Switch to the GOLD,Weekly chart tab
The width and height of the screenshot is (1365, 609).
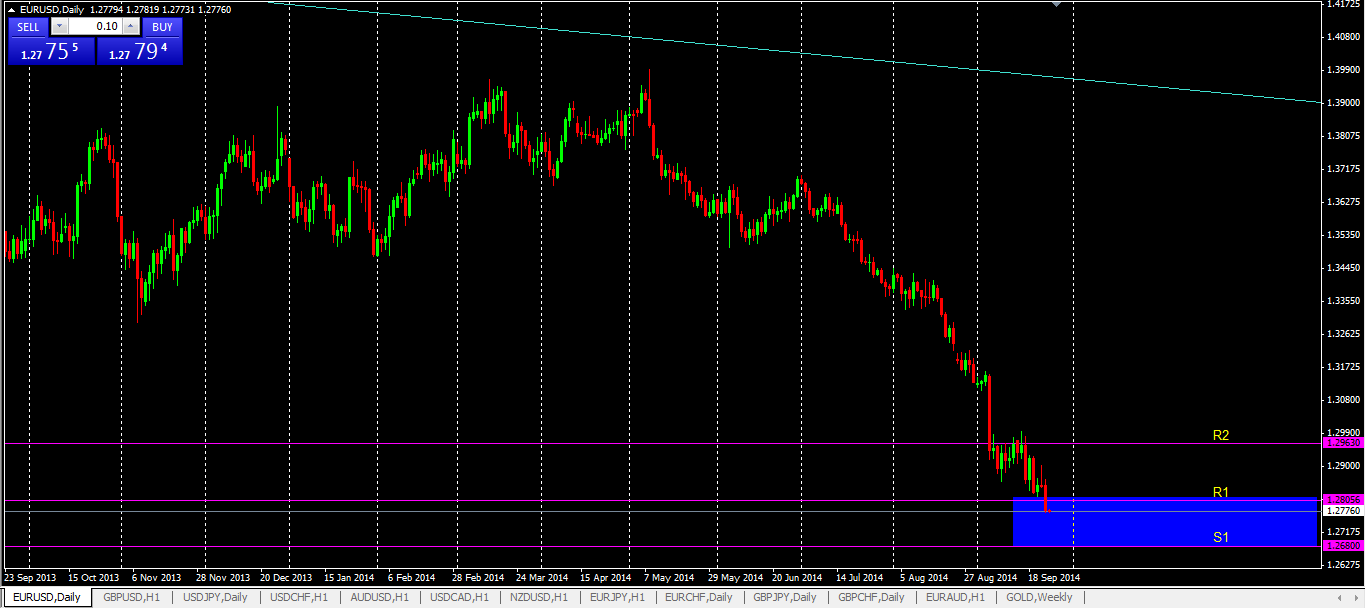pyautogui.click(x=1039, y=597)
